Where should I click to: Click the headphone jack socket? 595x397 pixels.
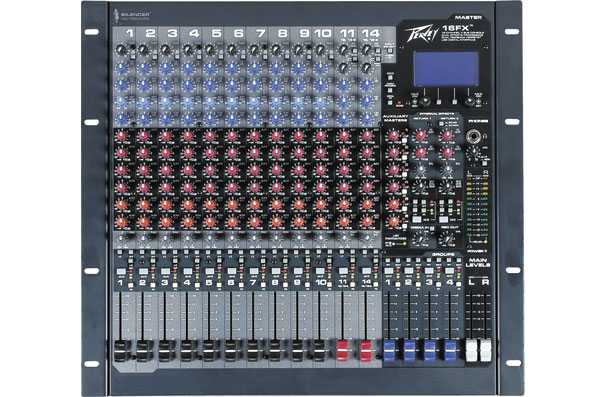pyautogui.click(x=474, y=135)
